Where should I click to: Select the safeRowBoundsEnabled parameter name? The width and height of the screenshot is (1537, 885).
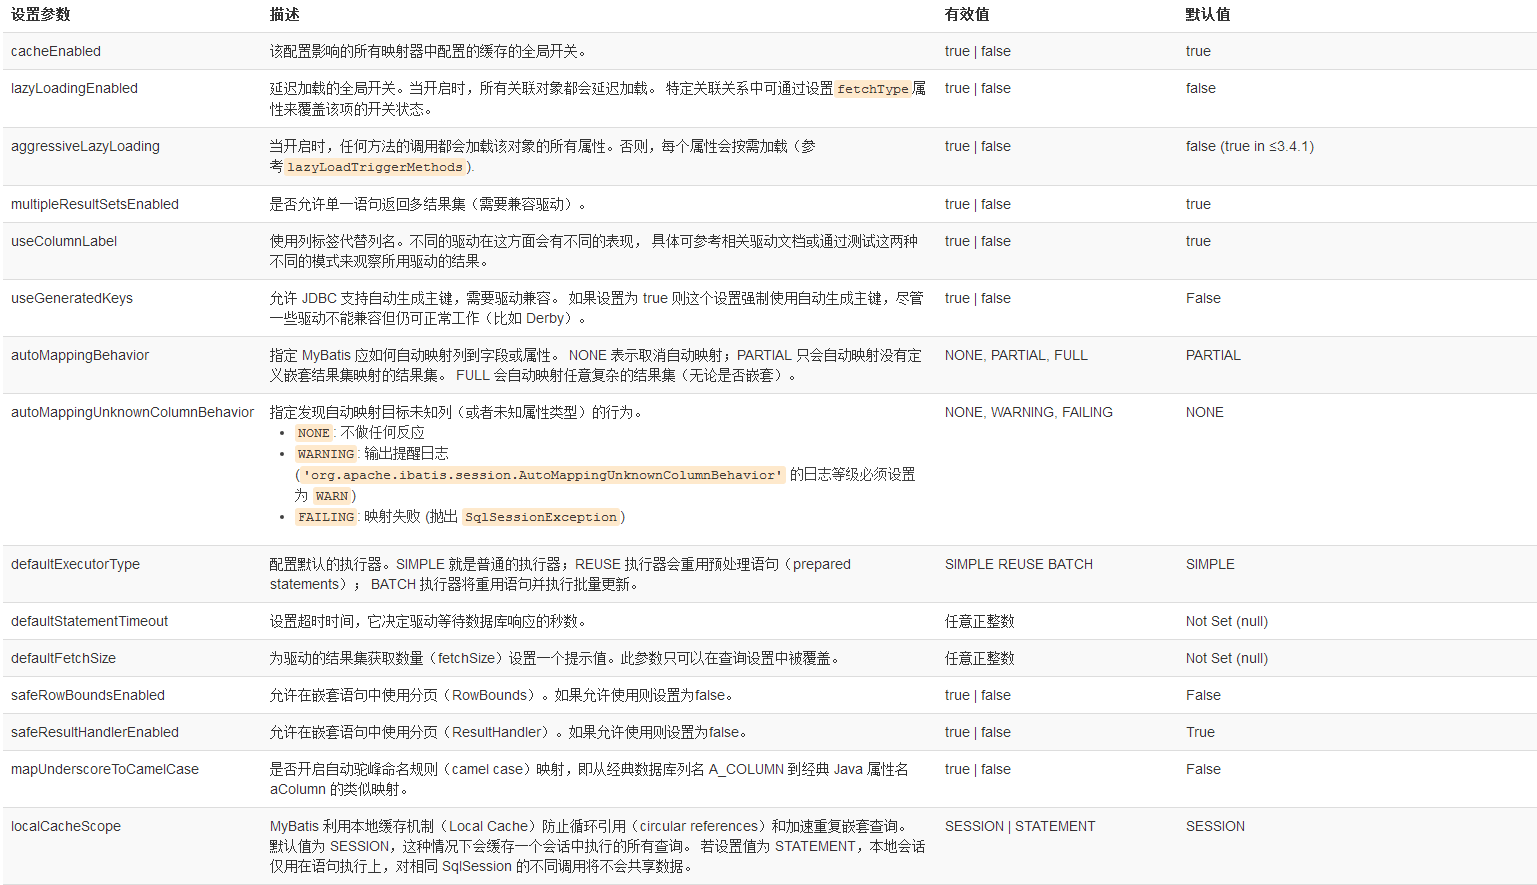(88, 695)
